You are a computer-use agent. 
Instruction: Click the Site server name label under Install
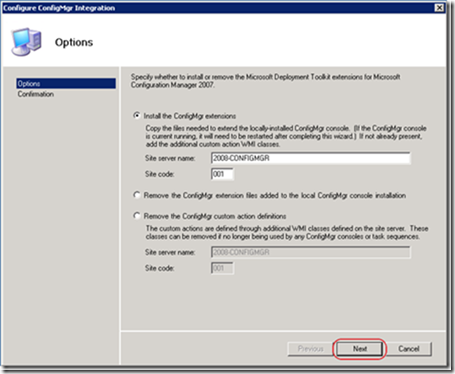point(170,158)
